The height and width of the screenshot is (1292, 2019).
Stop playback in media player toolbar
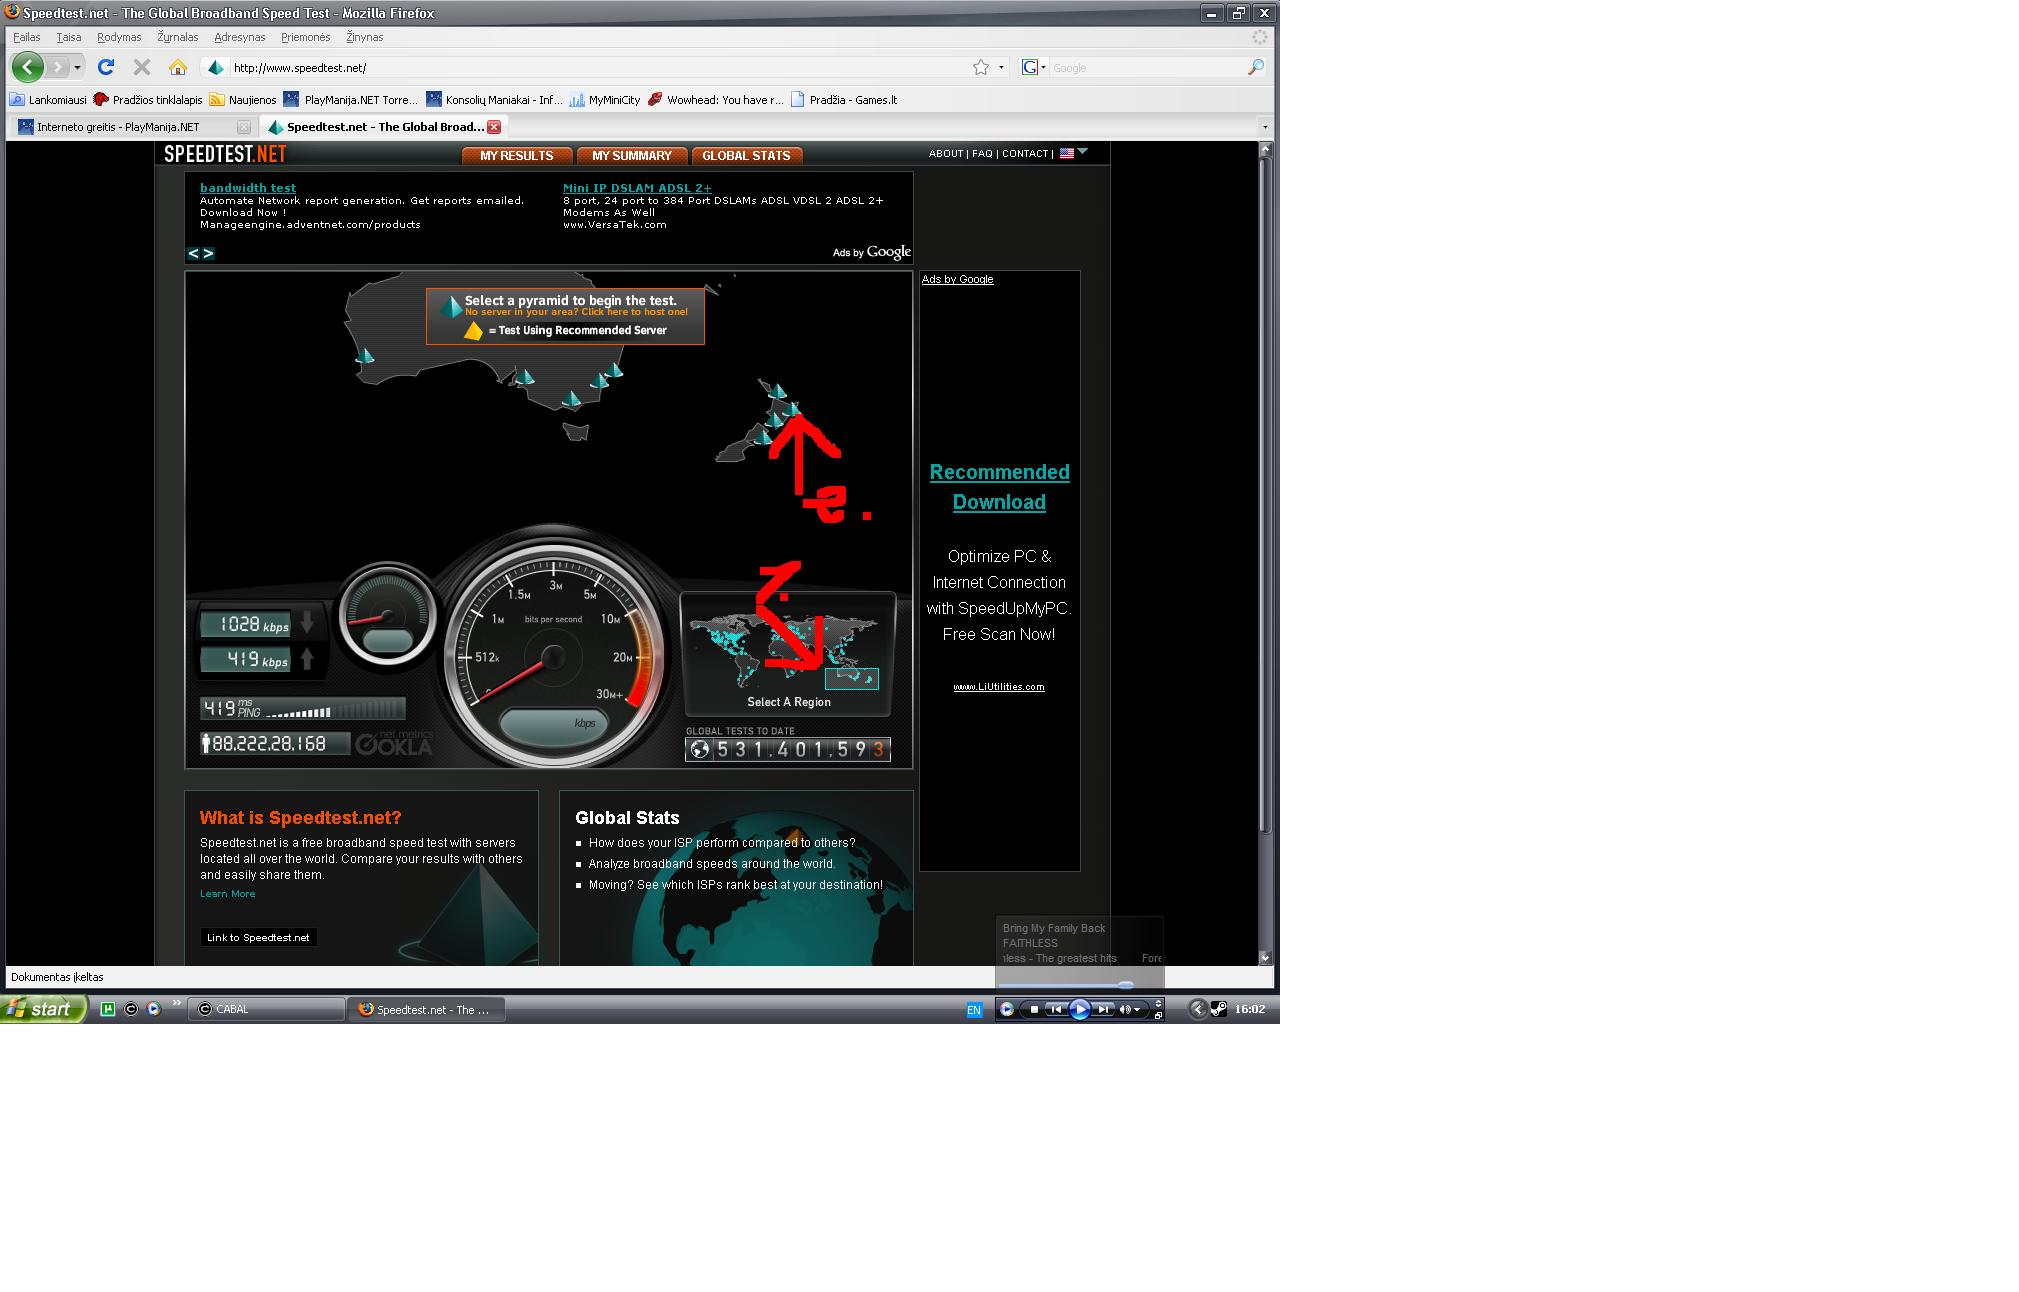[x=1034, y=1010]
